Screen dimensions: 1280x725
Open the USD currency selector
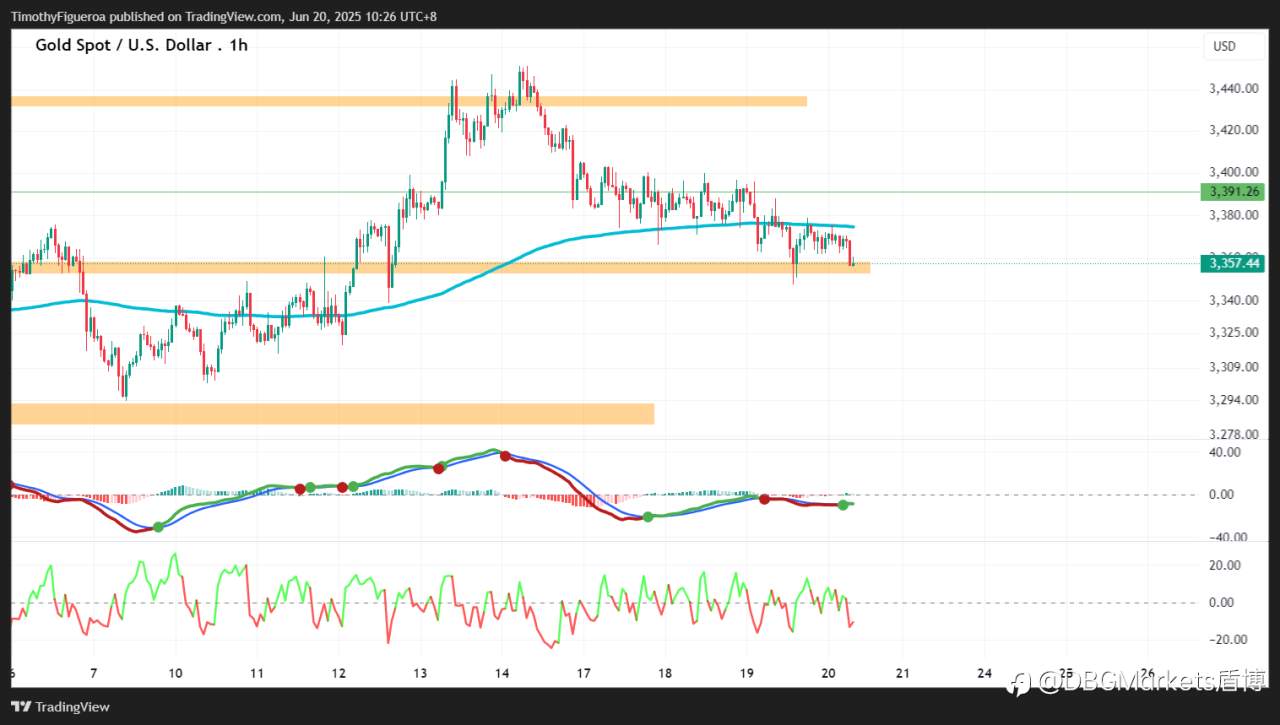pos(1225,46)
